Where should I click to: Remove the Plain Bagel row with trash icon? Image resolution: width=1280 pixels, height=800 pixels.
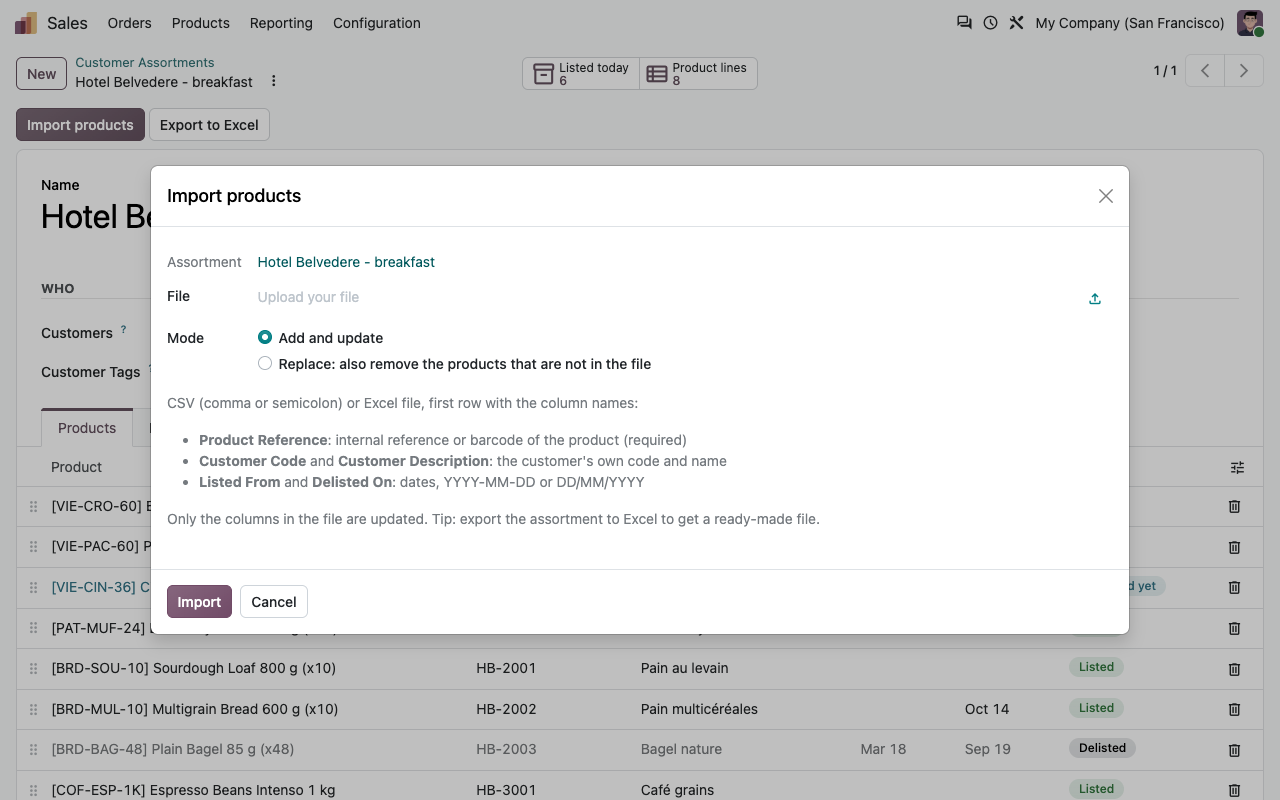click(1234, 750)
